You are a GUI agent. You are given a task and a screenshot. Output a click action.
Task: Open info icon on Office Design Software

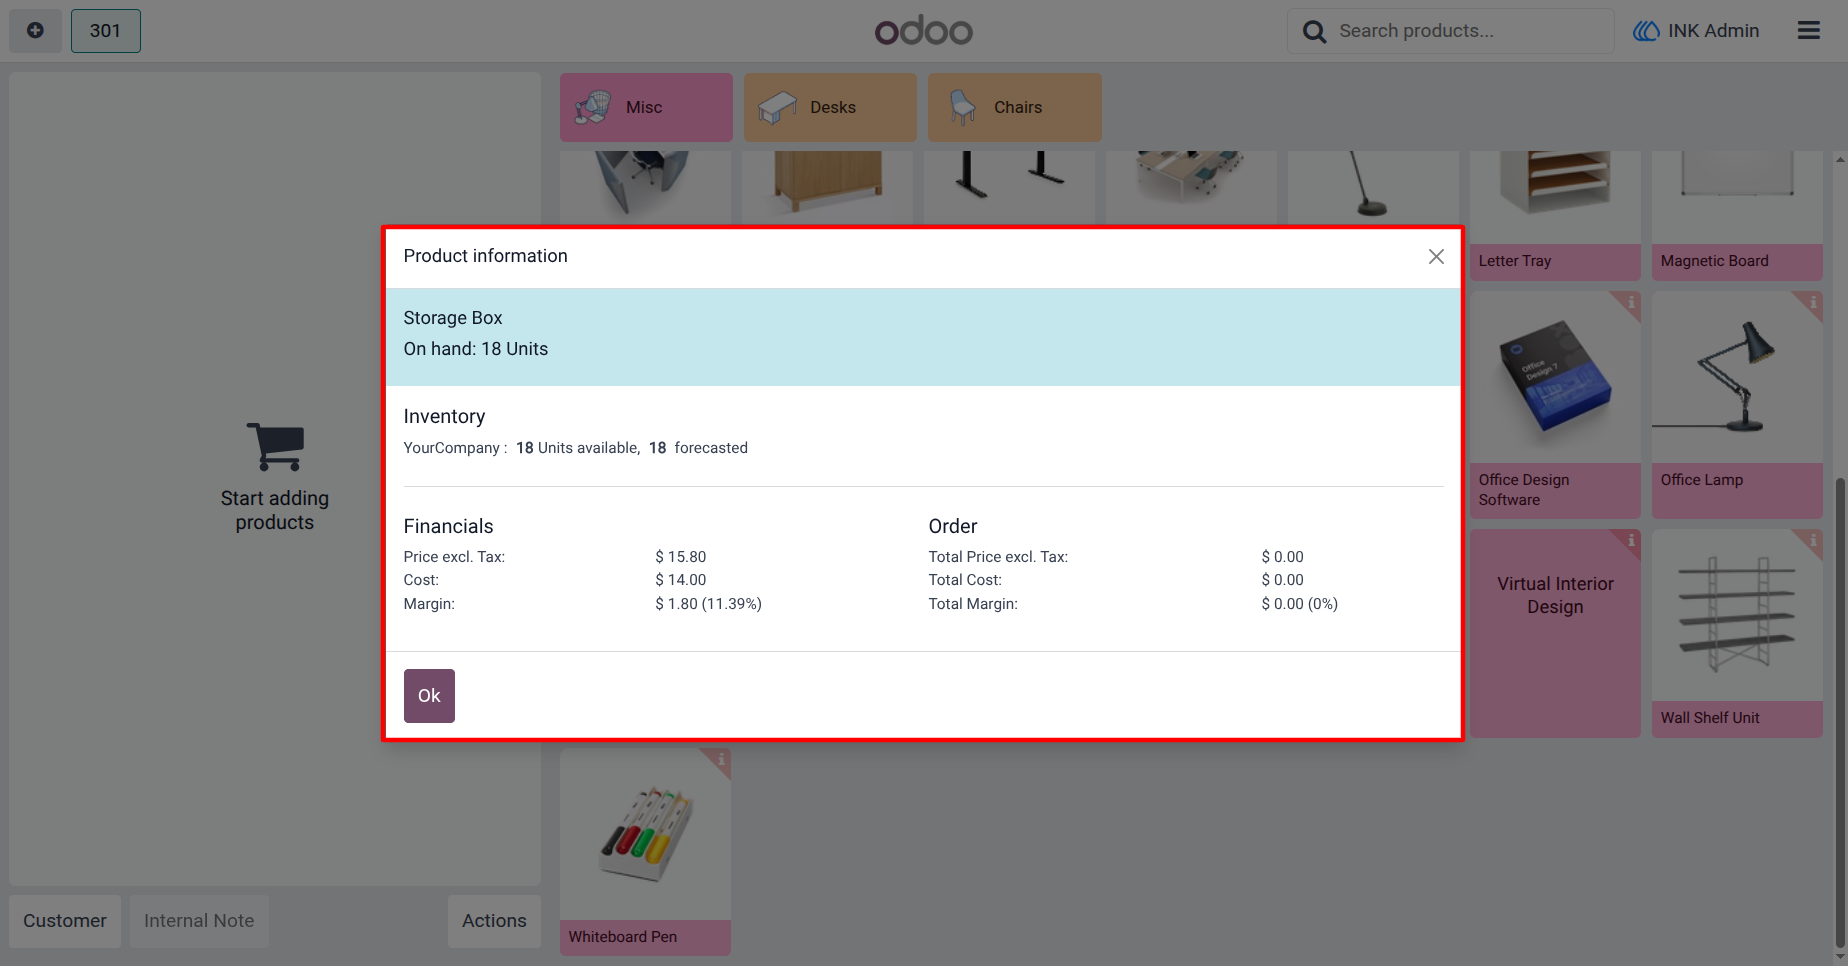tap(1630, 302)
